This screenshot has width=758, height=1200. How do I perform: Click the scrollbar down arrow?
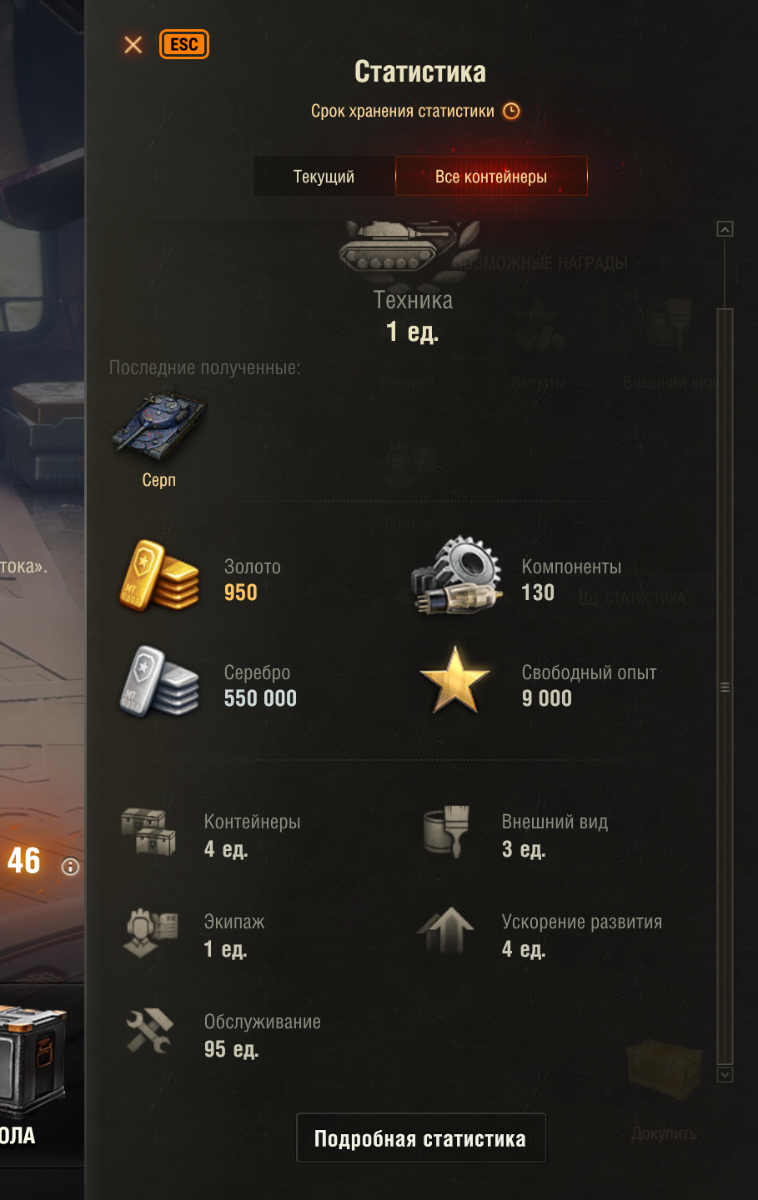[726, 1074]
